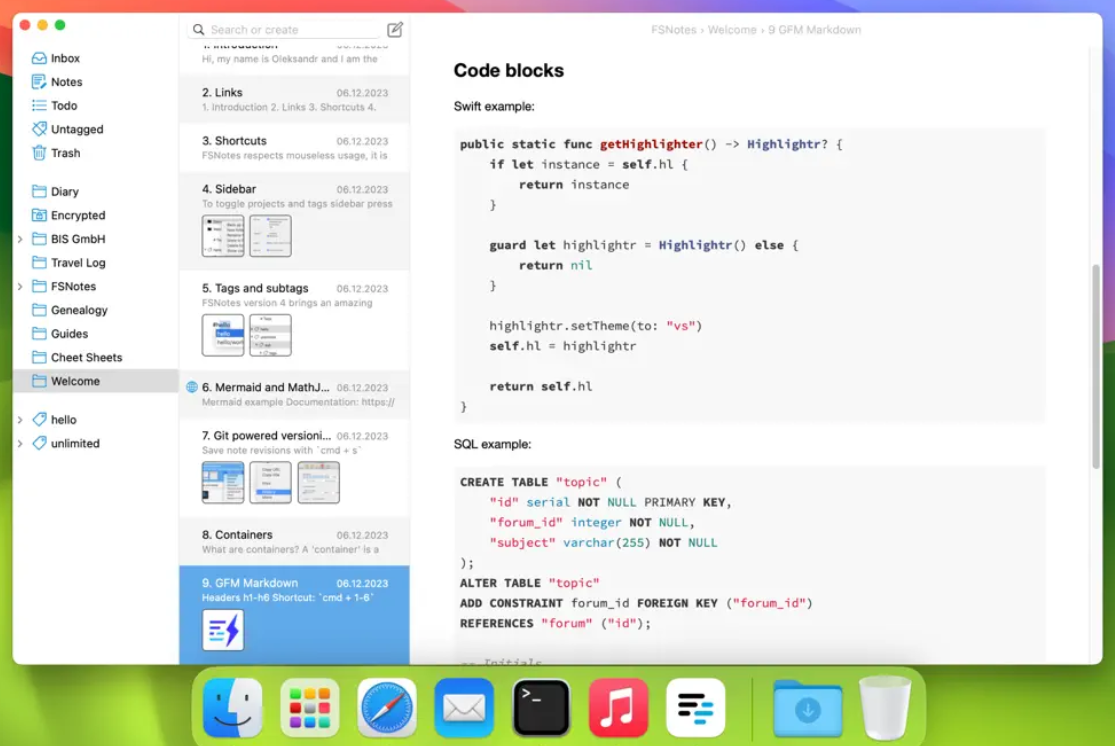Open Launchpad from the dock
Screen dimensions: 1115x746
coord(309,708)
